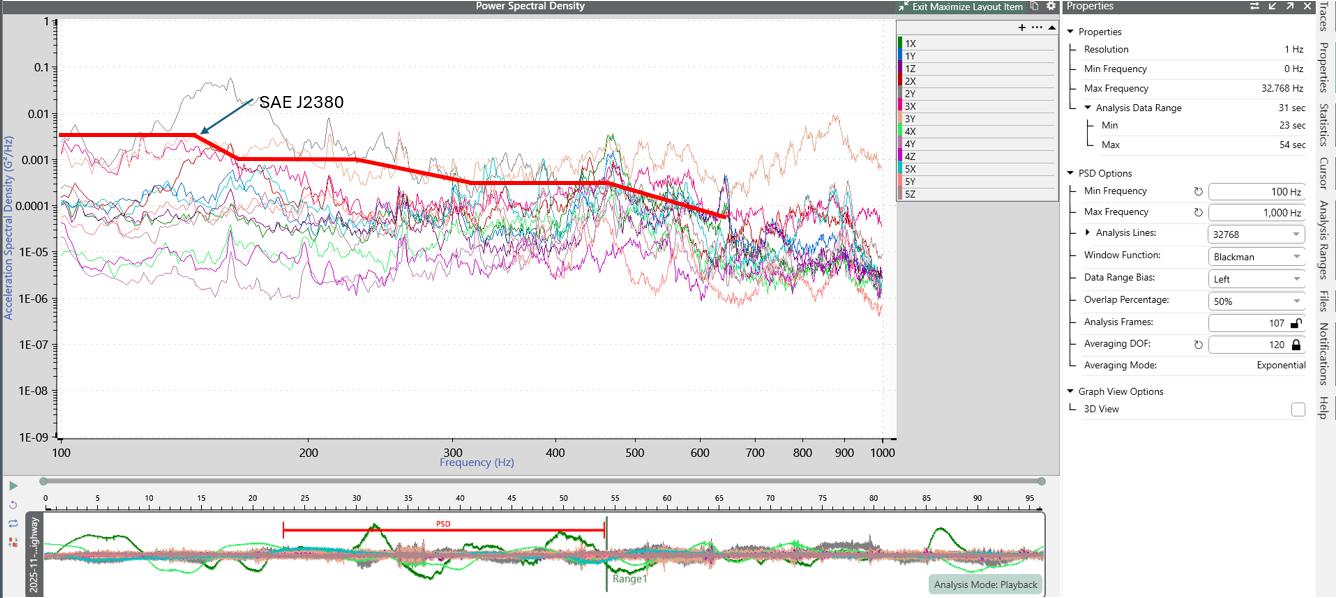Open the Overlap Percentage dropdown

[1257, 301]
